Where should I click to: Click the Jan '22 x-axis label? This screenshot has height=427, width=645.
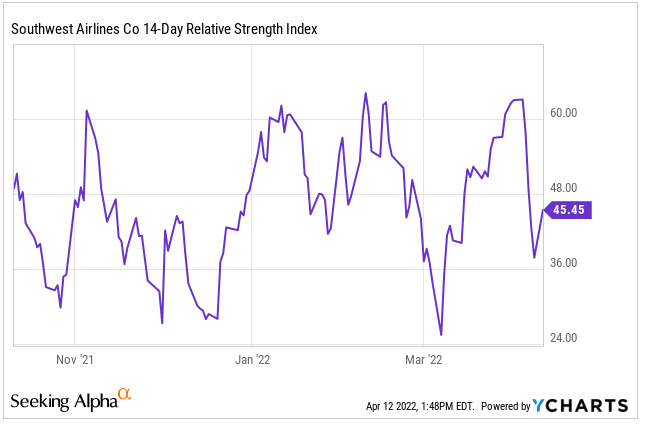tap(252, 358)
